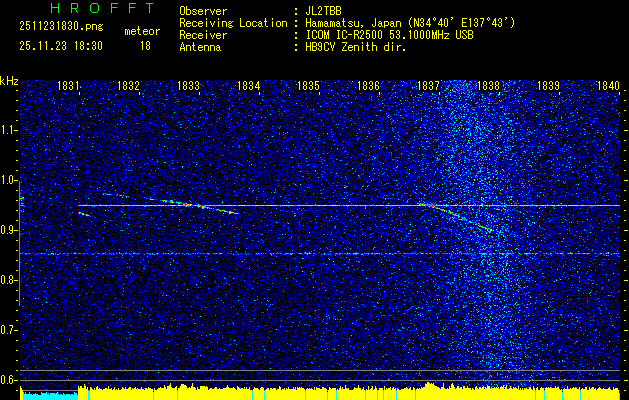
Task: Click the 1.1 frequency axis label
Action: coord(9,130)
